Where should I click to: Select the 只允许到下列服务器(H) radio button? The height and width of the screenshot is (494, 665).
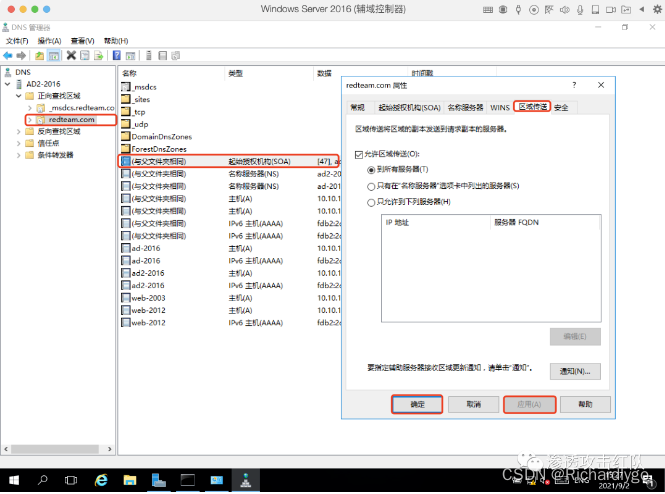tap(371, 202)
